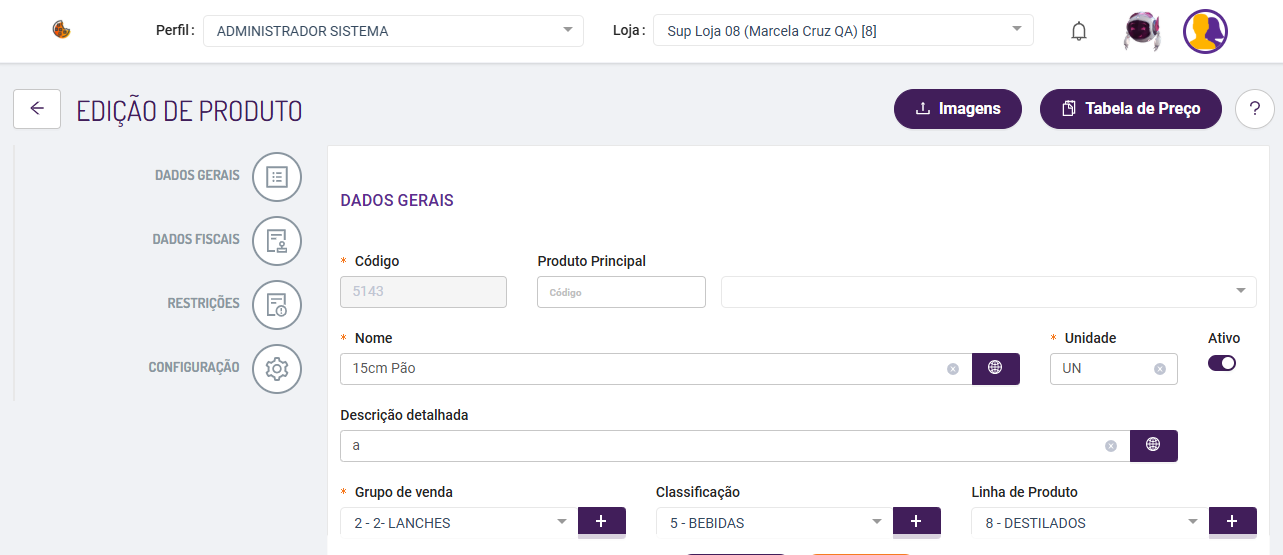
Task: Click the purple user profile avatar
Action: (x=1206, y=31)
